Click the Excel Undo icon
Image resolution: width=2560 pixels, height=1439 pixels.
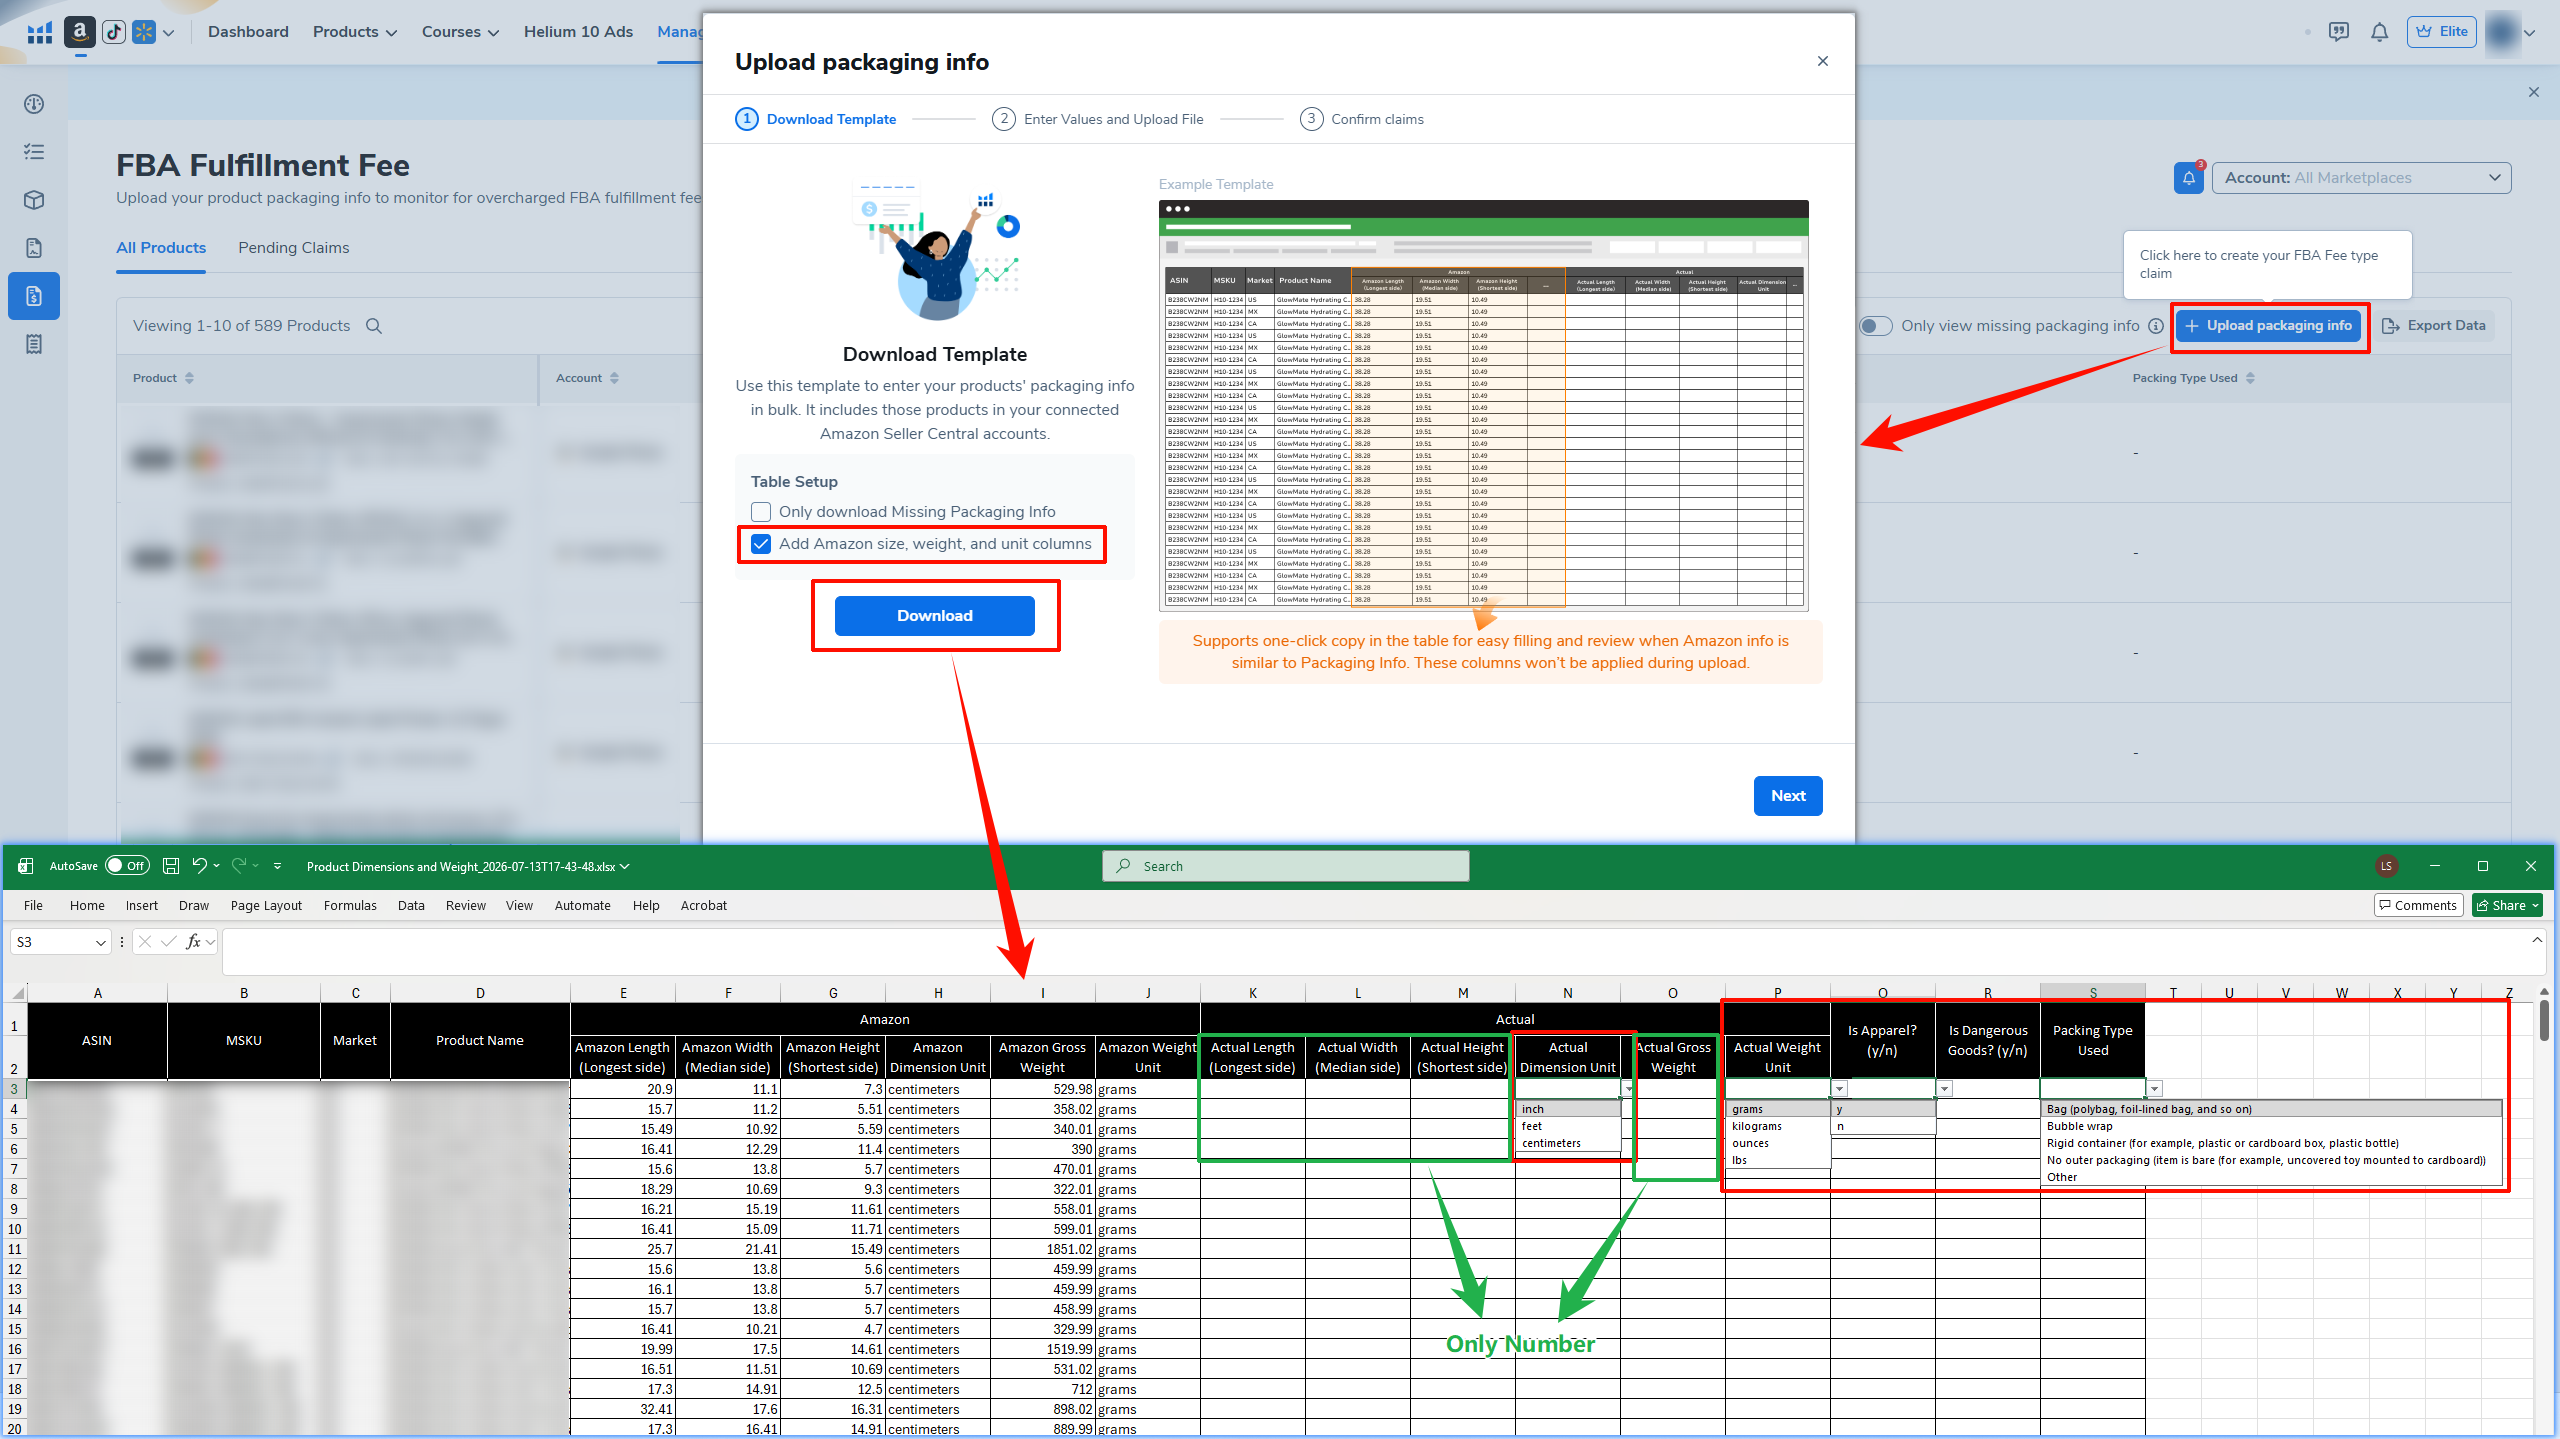[200, 866]
